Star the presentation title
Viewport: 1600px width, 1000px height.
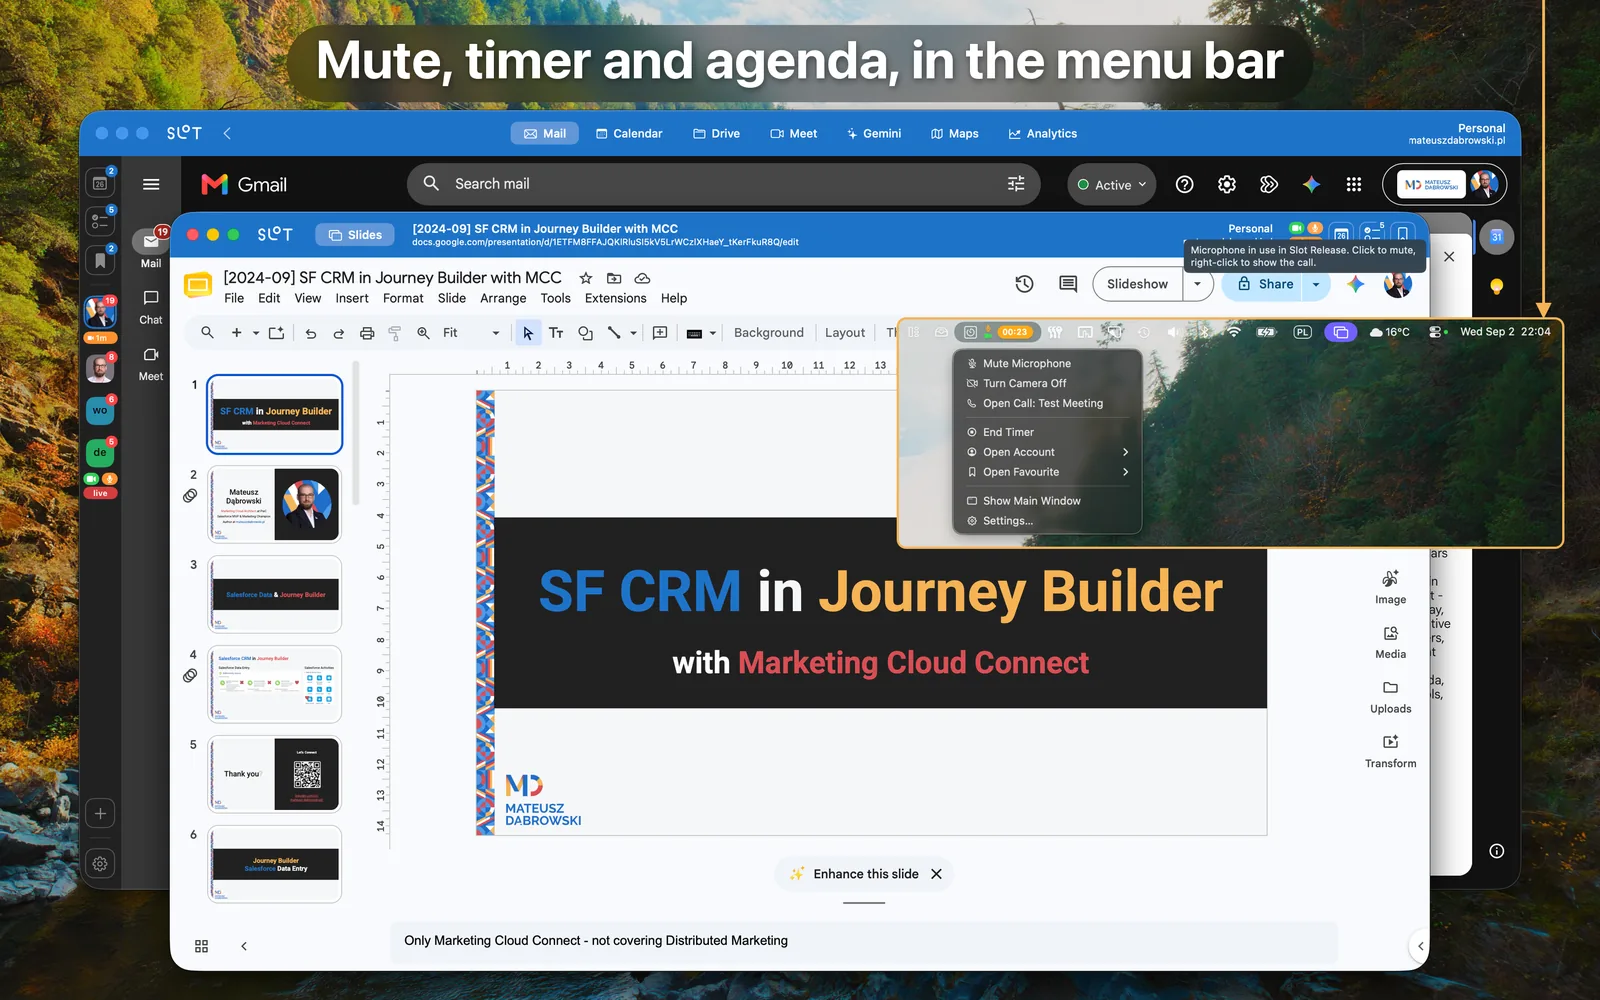(586, 278)
